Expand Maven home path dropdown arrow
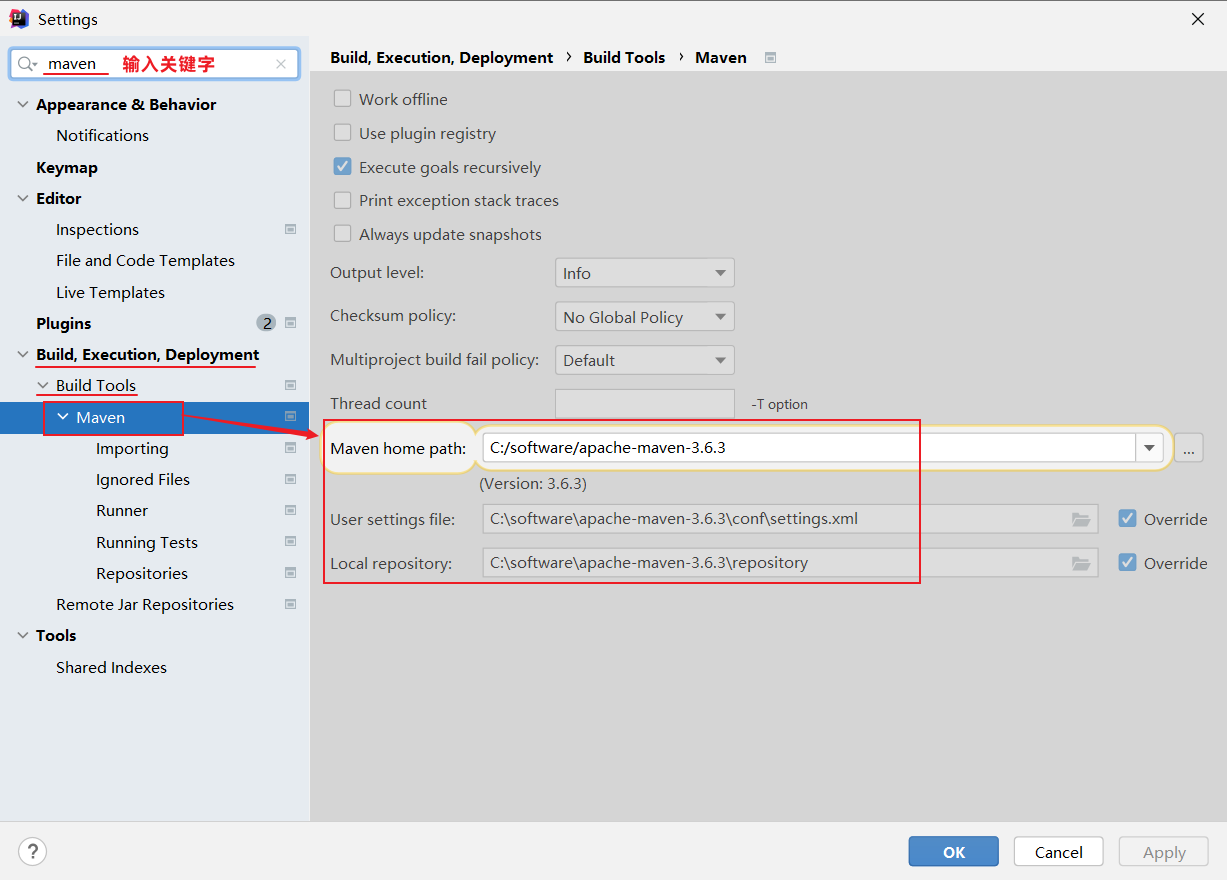The height and width of the screenshot is (880, 1227). pos(1149,448)
